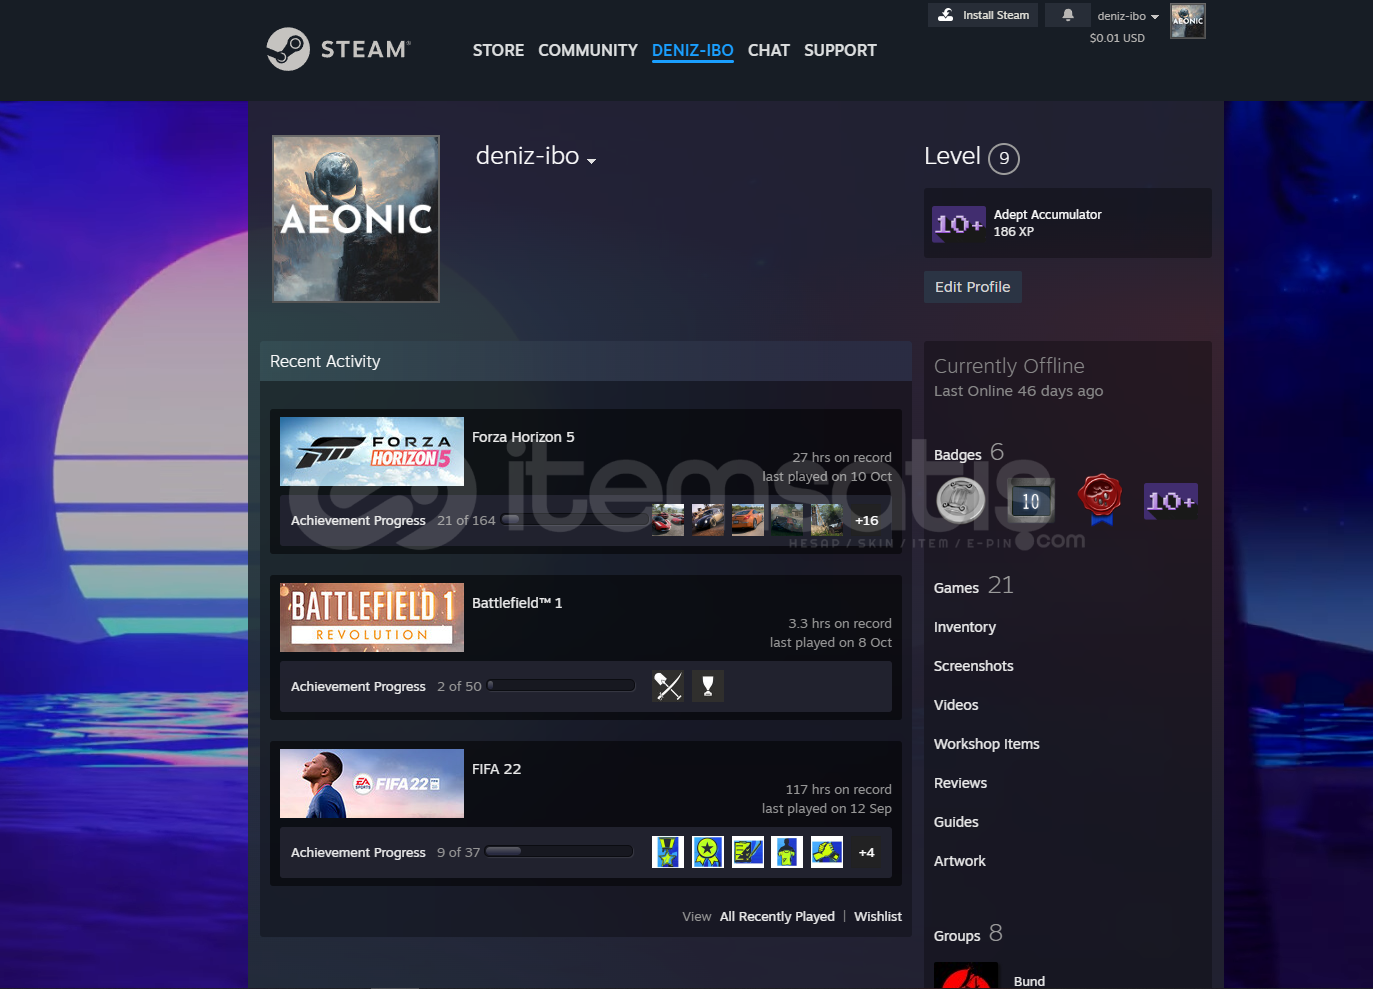Open the Battlefield 1 Revolution game banner
Image resolution: width=1373 pixels, height=989 pixels.
372,617
